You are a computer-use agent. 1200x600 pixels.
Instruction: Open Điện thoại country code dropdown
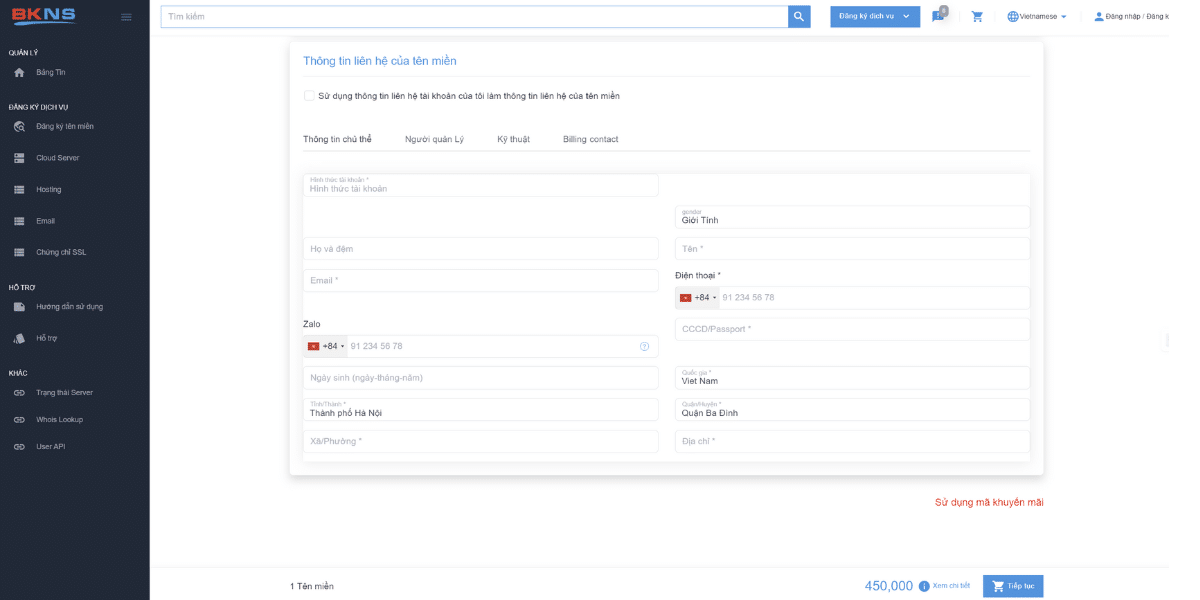[698, 298]
